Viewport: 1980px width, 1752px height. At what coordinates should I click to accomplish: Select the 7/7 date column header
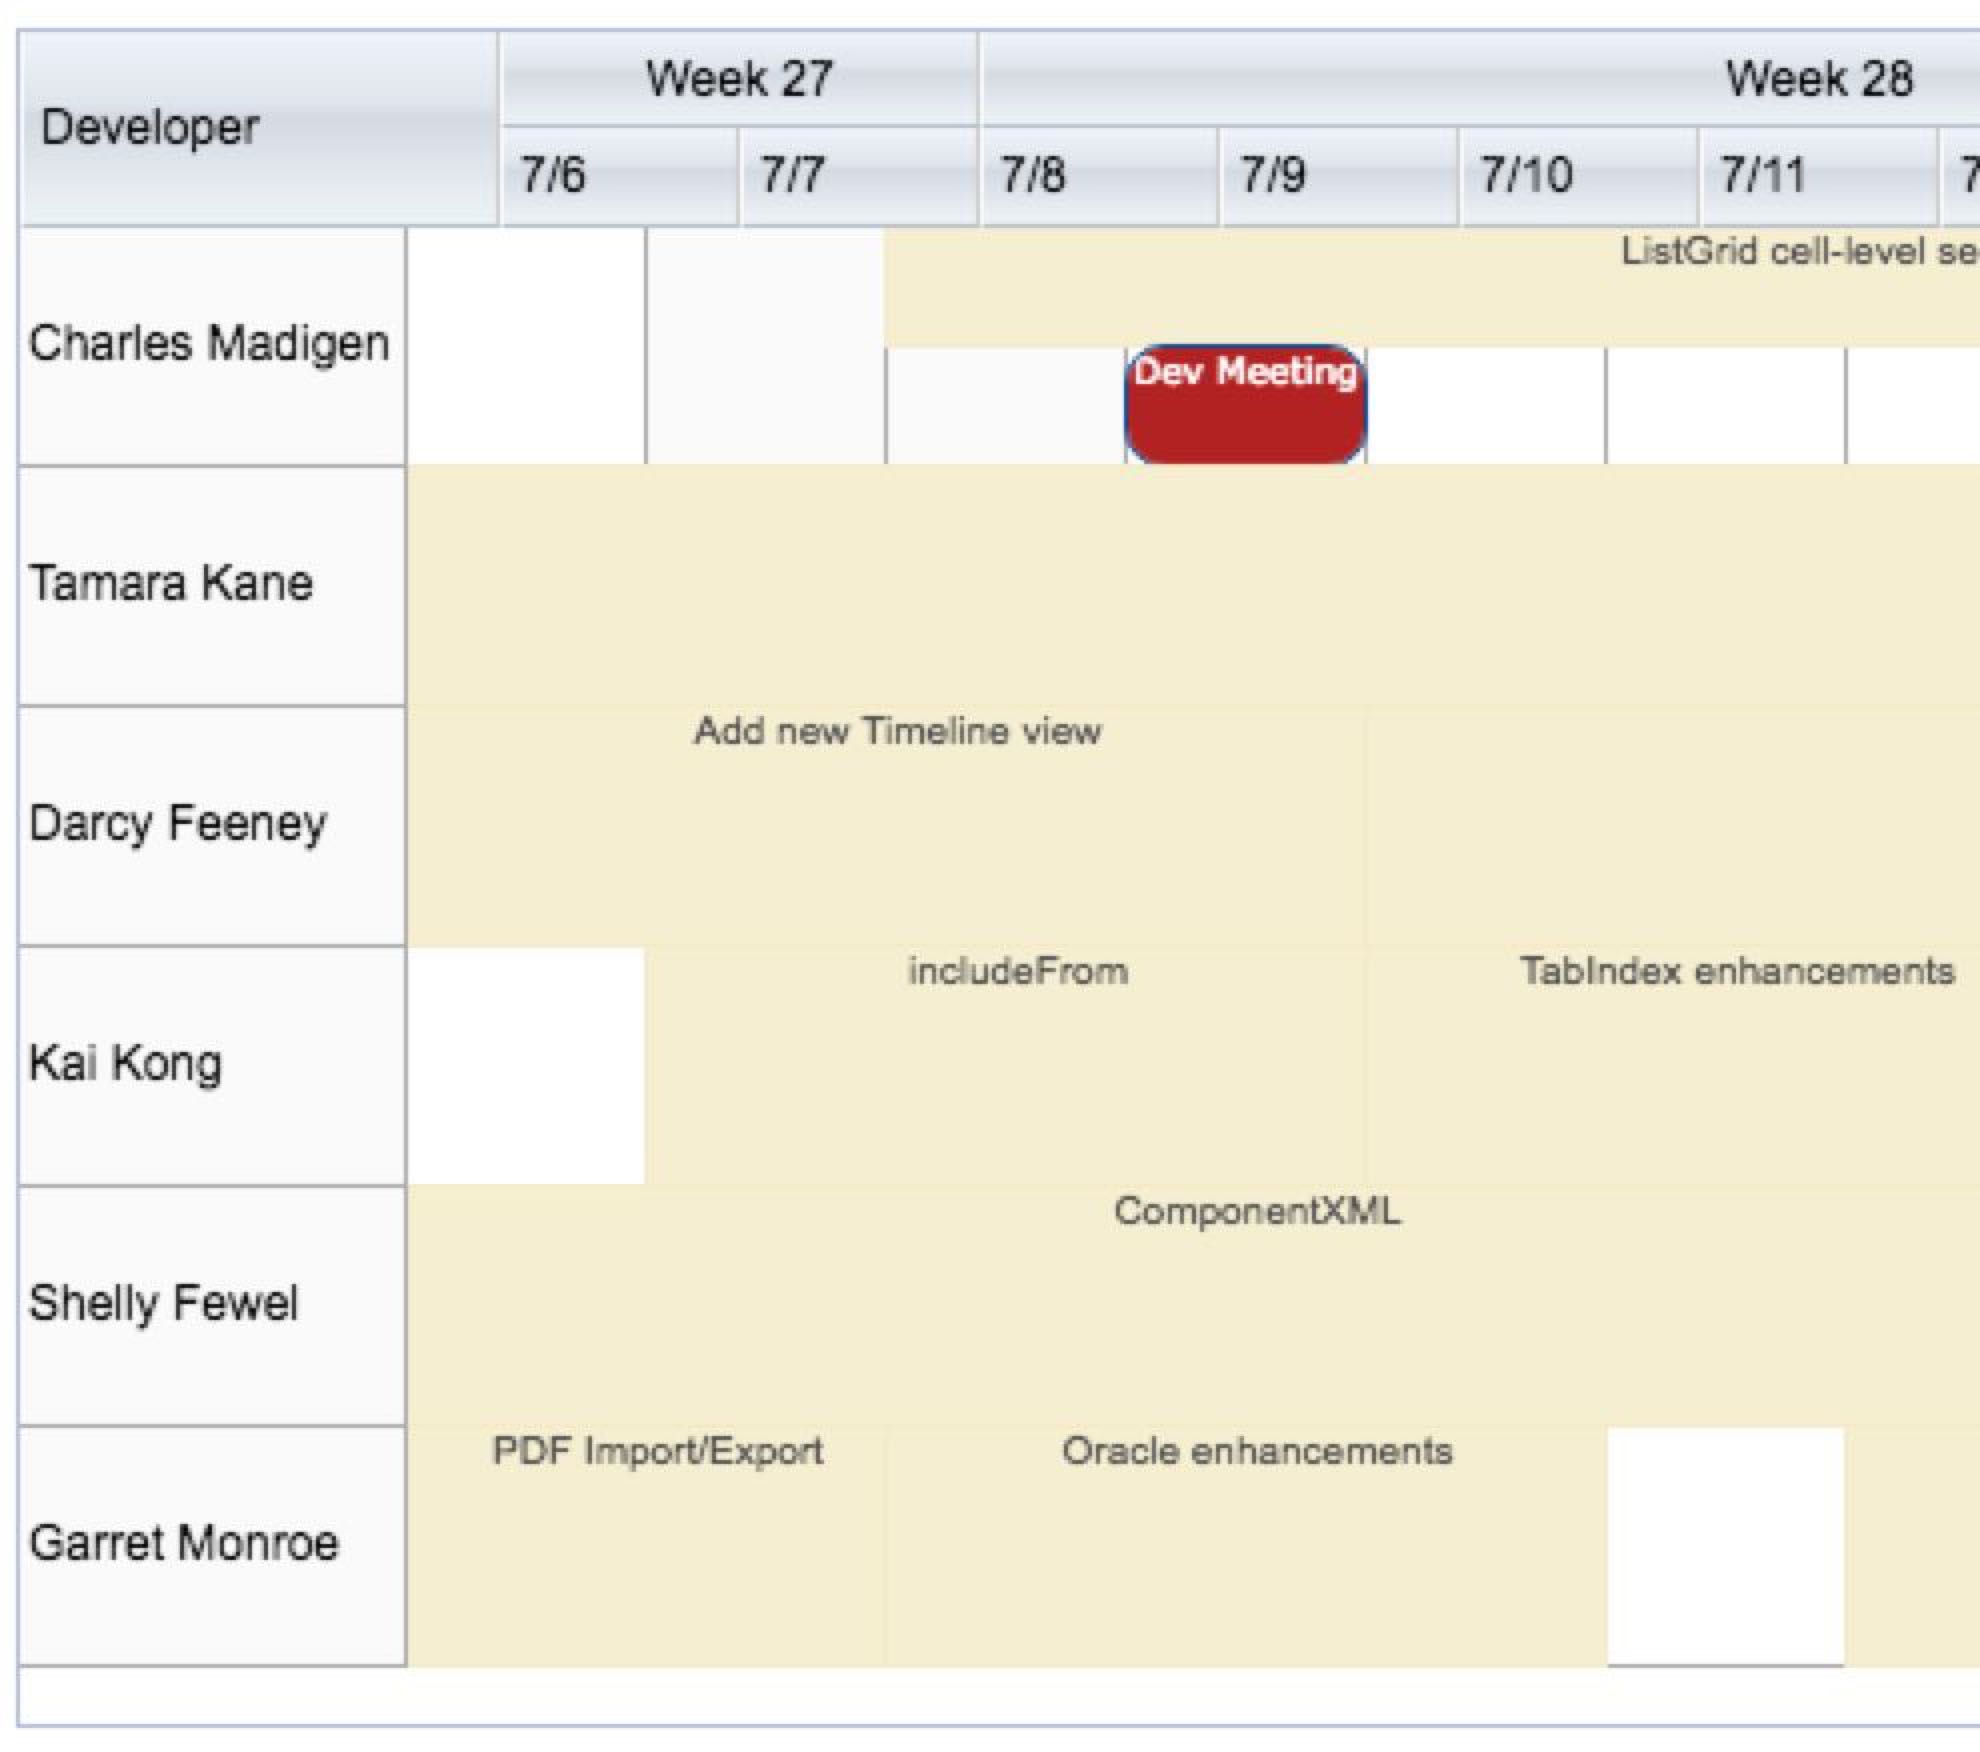tap(858, 176)
